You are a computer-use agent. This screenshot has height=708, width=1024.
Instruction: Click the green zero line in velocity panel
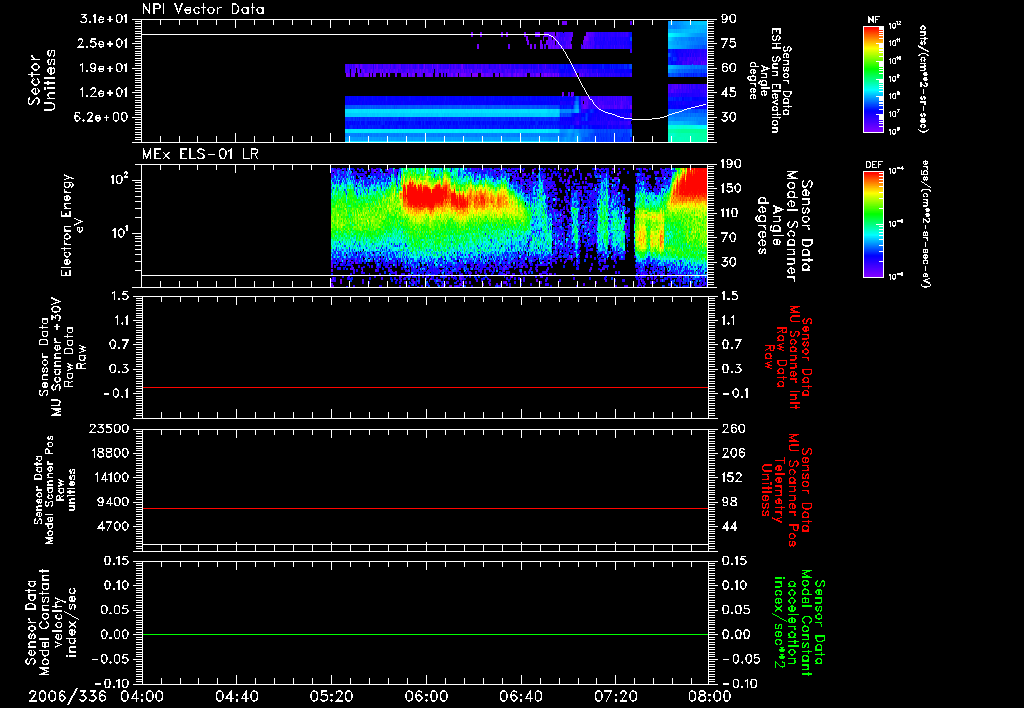pyautogui.click(x=424, y=635)
